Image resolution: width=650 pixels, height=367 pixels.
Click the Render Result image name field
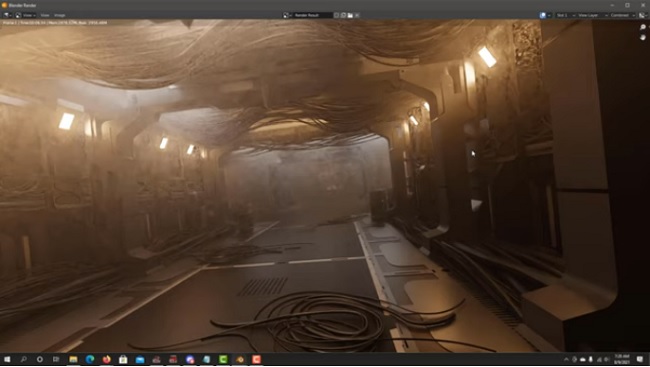click(x=313, y=15)
